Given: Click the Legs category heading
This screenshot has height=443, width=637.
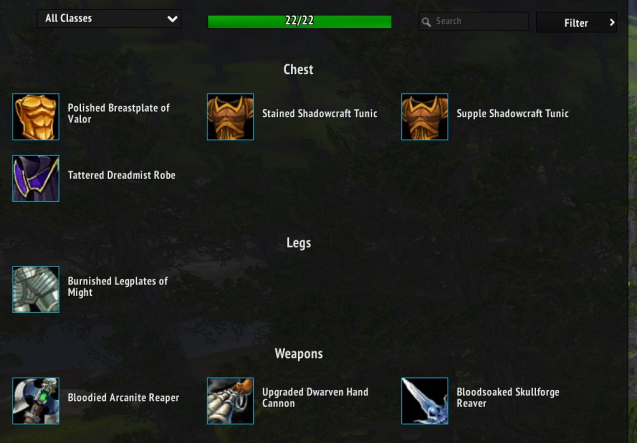Looking at the screenshot, I should [x=299, y=243].
